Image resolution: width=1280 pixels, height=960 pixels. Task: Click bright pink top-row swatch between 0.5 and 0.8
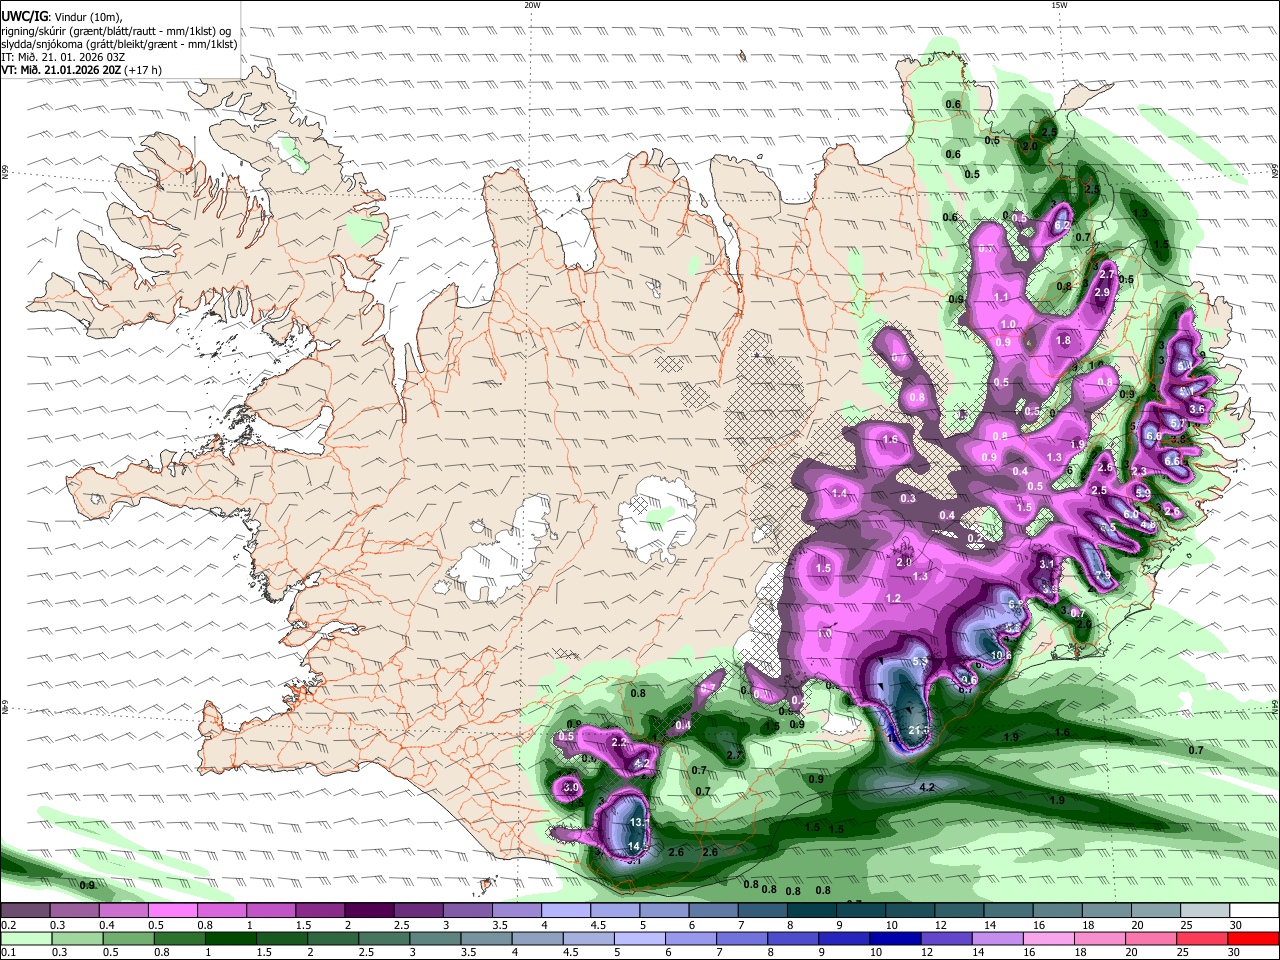point(172,911)
